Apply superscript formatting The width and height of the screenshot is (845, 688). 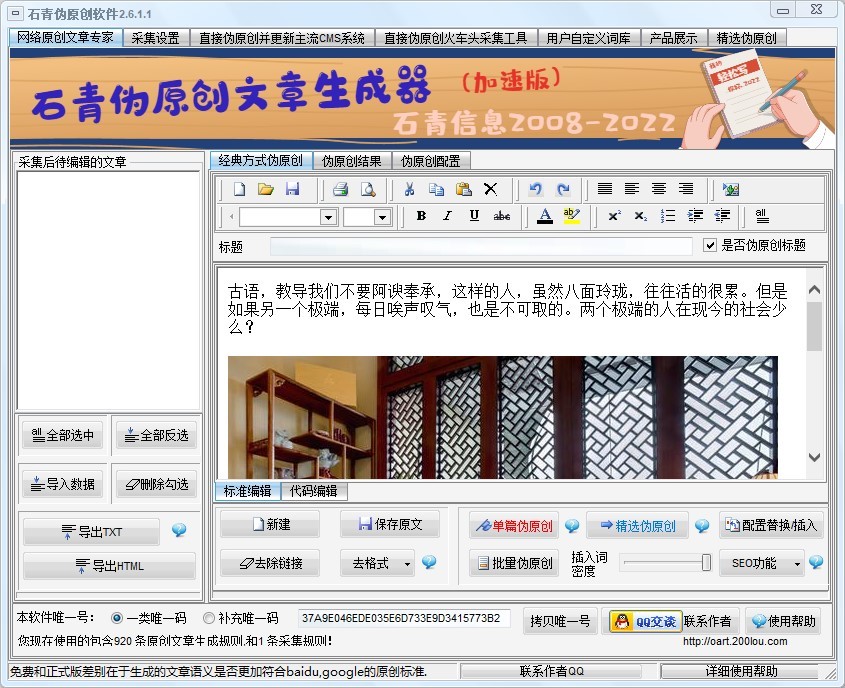pyautogui.click(x=614, y=216)
